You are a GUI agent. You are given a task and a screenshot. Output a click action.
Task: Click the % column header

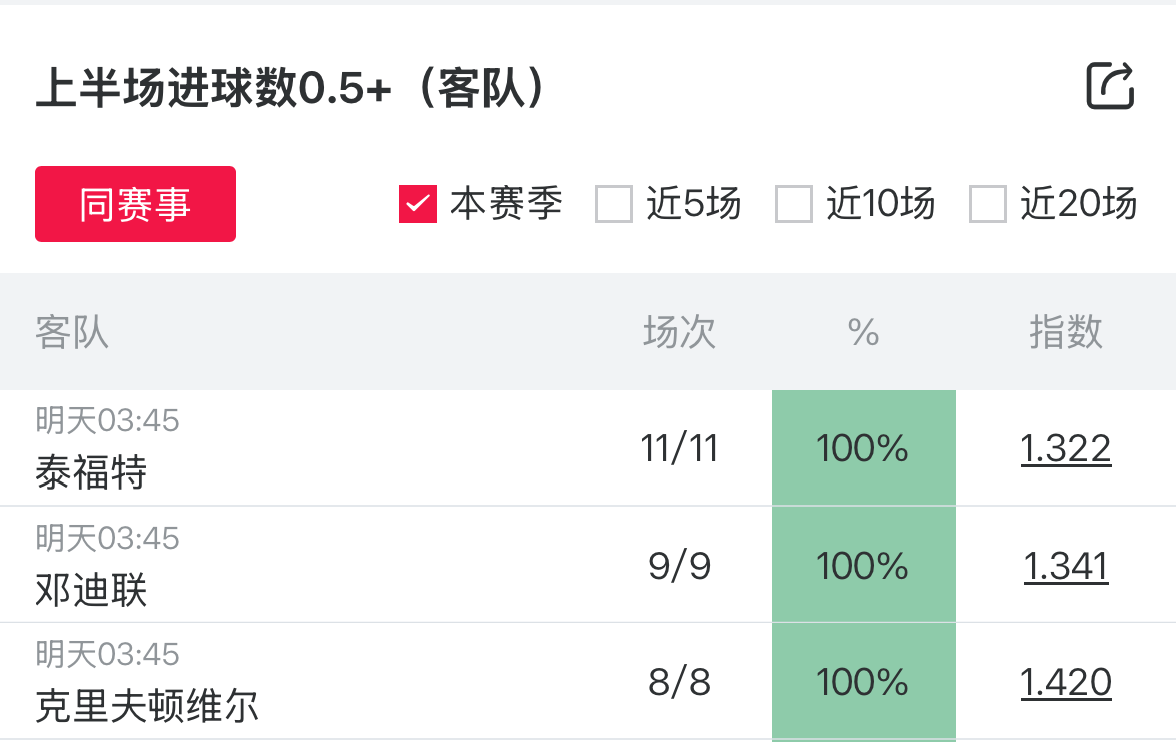(863, 331)
